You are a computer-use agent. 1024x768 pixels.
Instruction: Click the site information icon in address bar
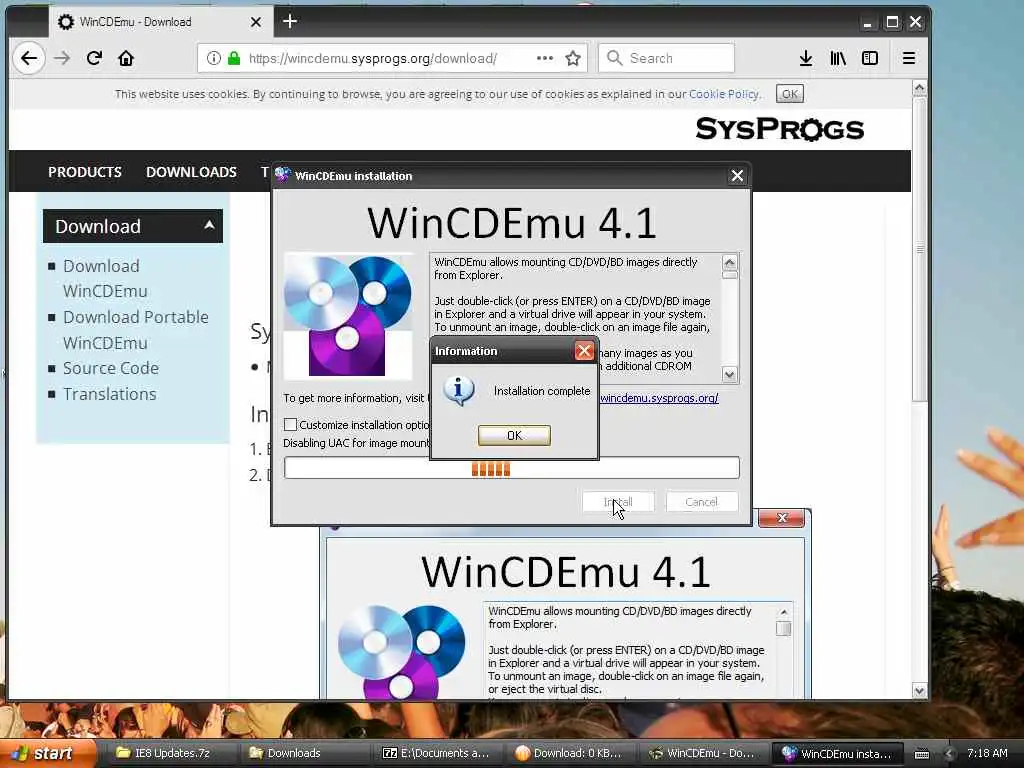(x=214, y=58)
